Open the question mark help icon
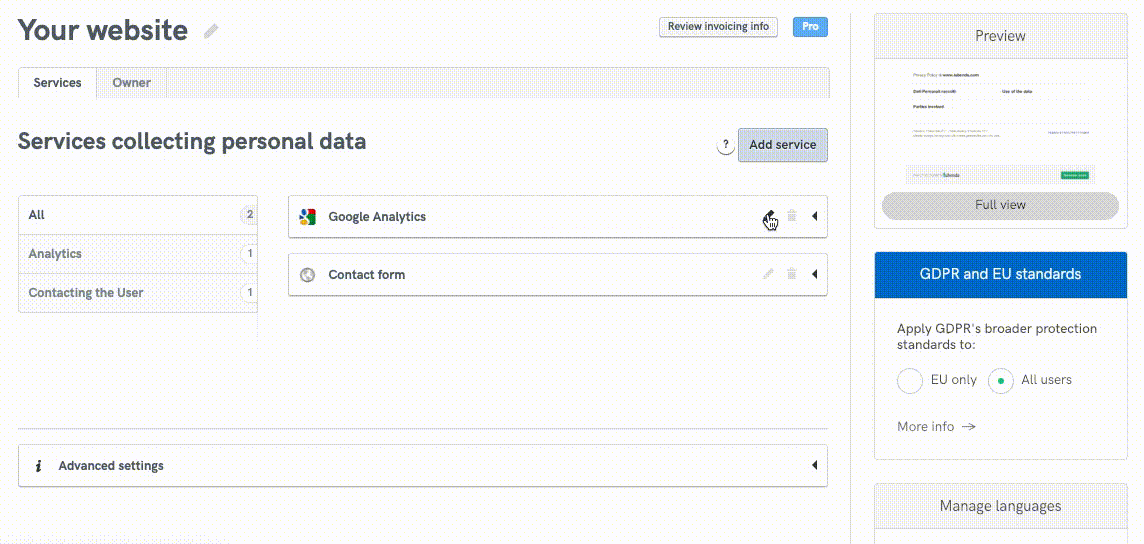1144x544 pixels. click(x=726, y=146)
